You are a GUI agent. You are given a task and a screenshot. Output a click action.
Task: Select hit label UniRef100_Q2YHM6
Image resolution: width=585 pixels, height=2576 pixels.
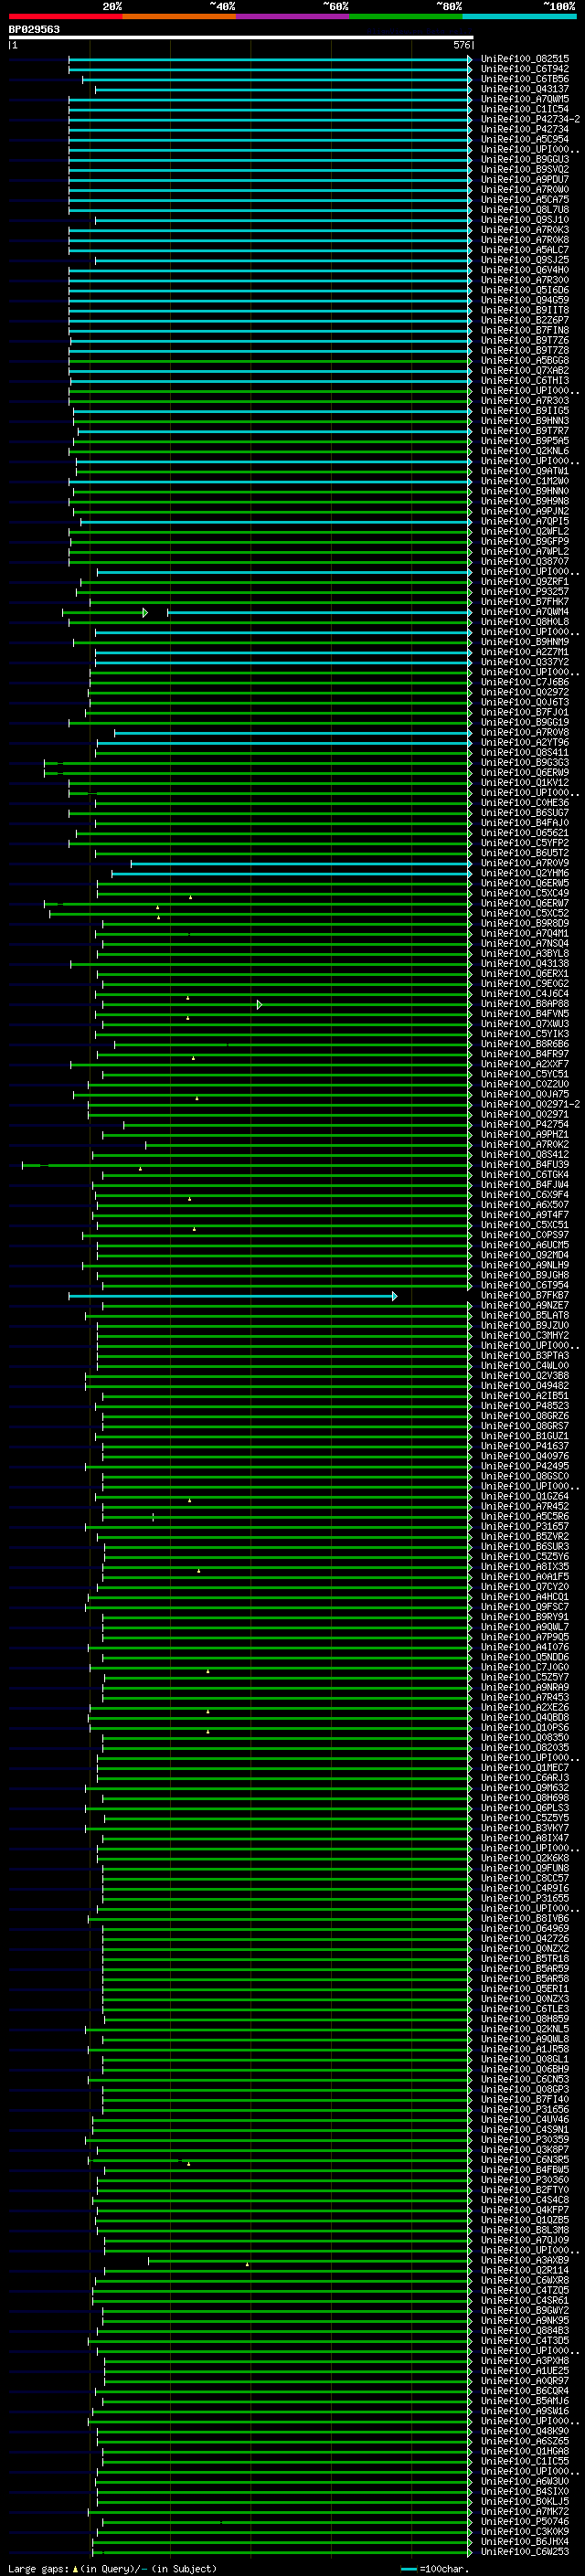pos(525,873)
